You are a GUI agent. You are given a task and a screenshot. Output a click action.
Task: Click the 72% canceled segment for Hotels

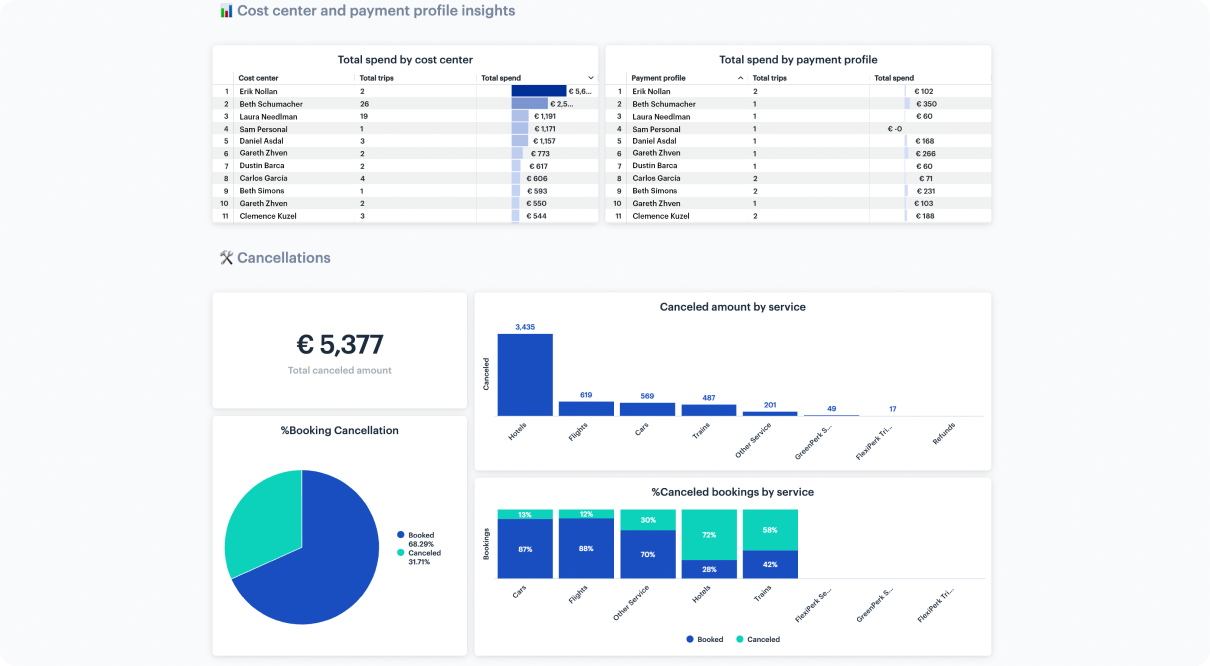point(709,534)
